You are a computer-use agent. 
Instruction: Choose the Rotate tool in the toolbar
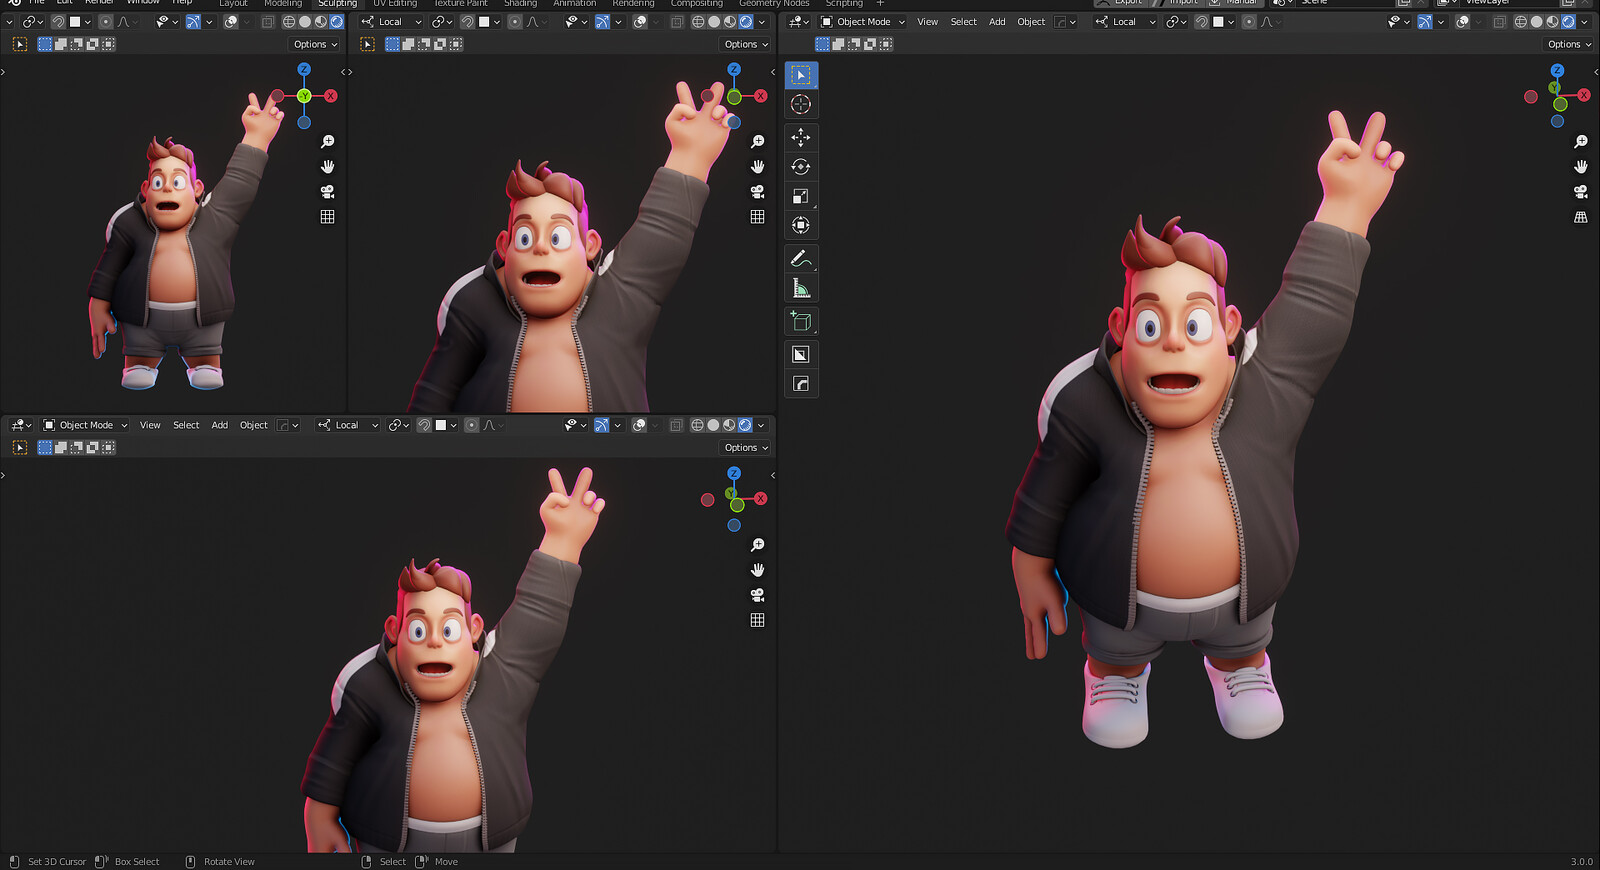tap(801, 167)
